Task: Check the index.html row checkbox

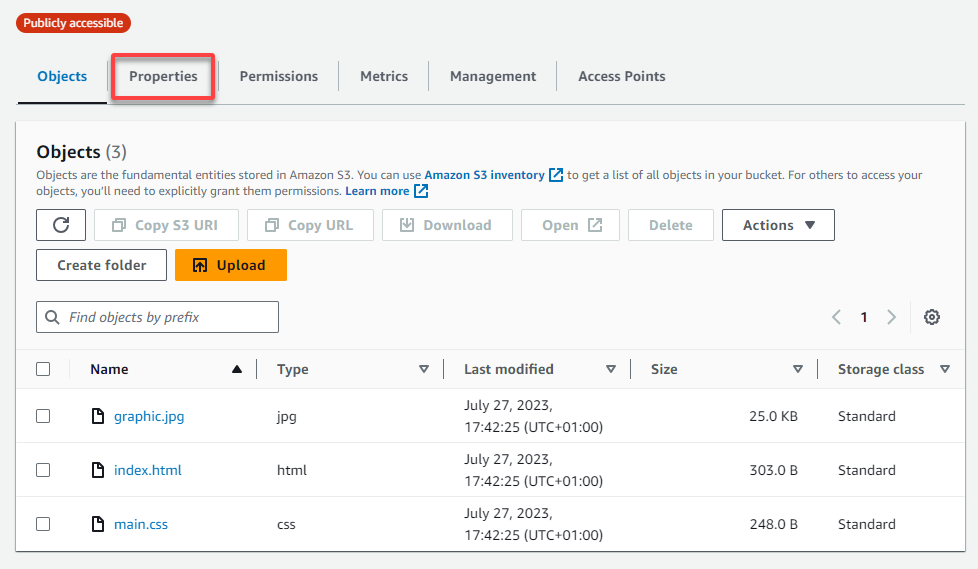Action: tap(43, 470)
